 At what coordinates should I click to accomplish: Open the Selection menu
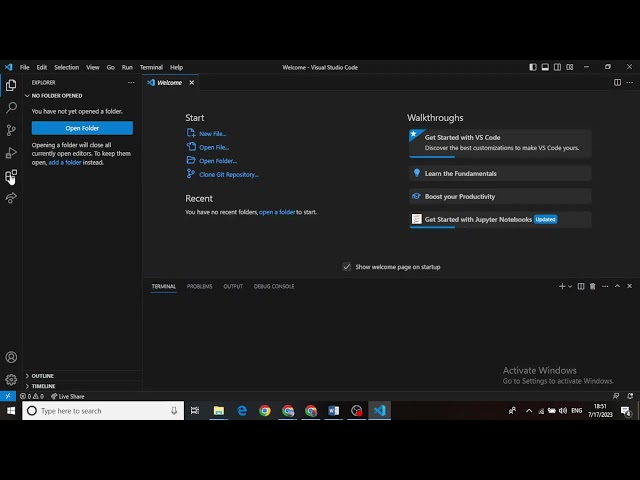pos(67,67)
